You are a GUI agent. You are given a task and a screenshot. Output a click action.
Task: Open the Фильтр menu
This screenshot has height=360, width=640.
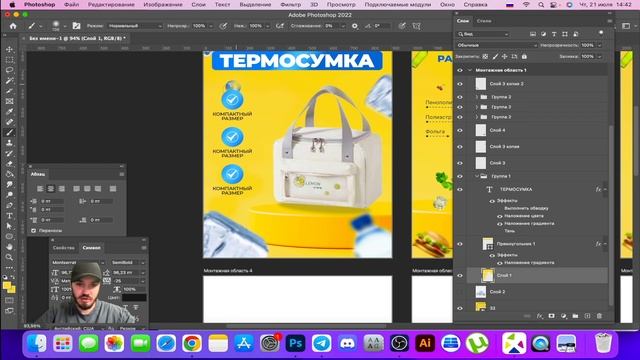[291, 4]
